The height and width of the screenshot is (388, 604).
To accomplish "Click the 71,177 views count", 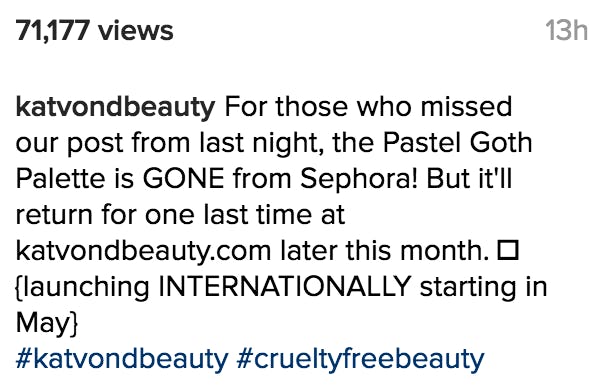I will [94, 30].
